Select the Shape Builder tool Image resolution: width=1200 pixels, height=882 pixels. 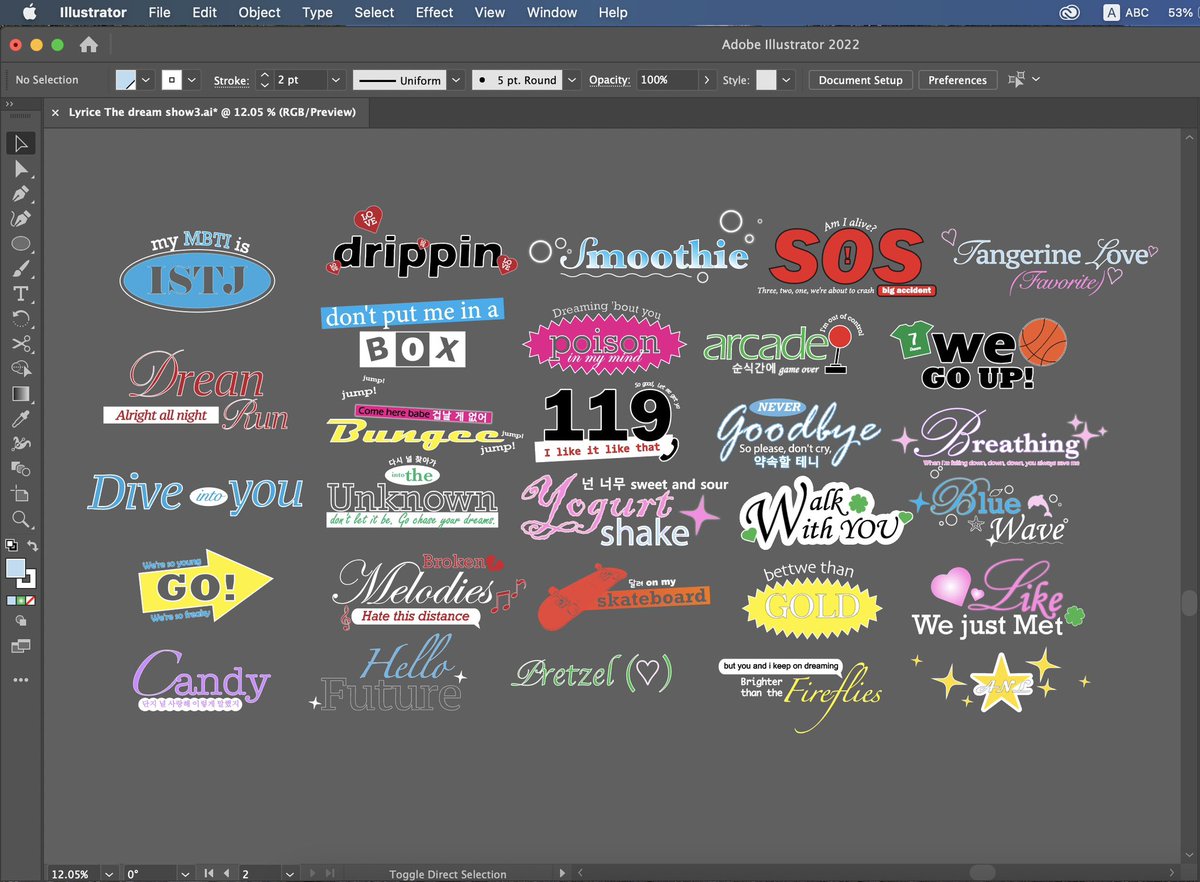tap(21, 369)
